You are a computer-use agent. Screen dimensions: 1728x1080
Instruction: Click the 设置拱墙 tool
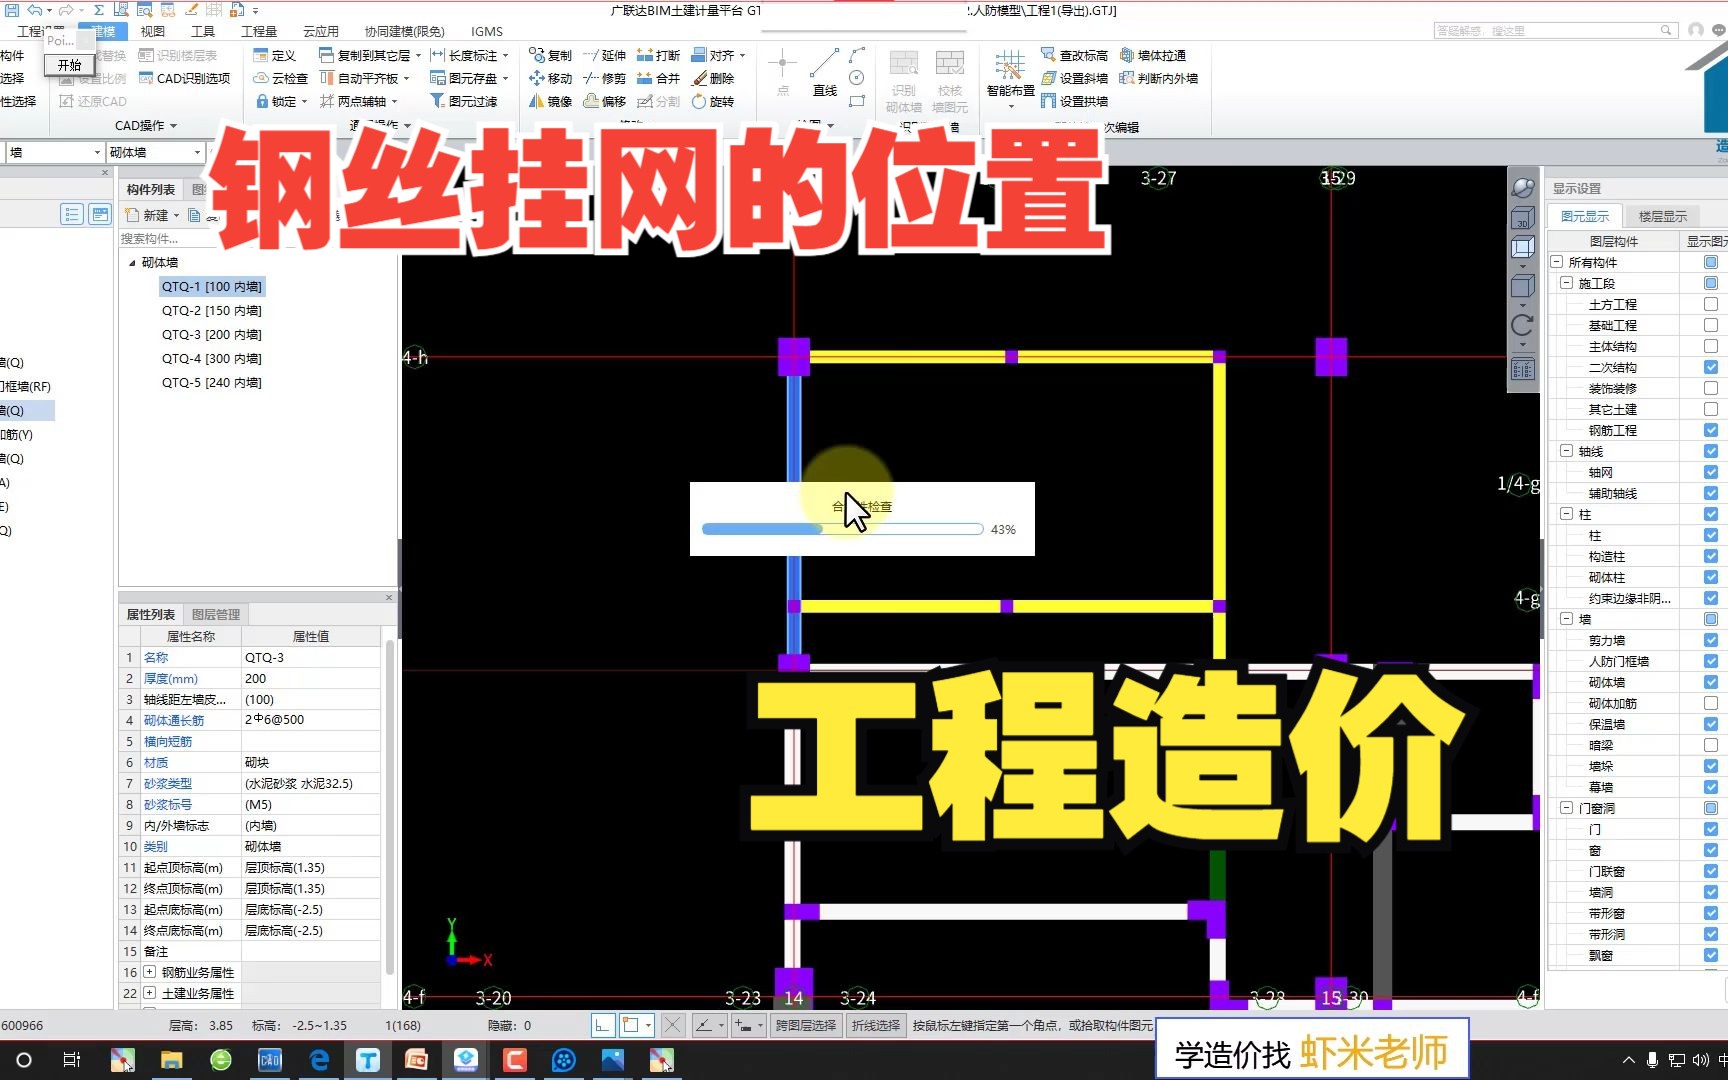(1074, 101)
